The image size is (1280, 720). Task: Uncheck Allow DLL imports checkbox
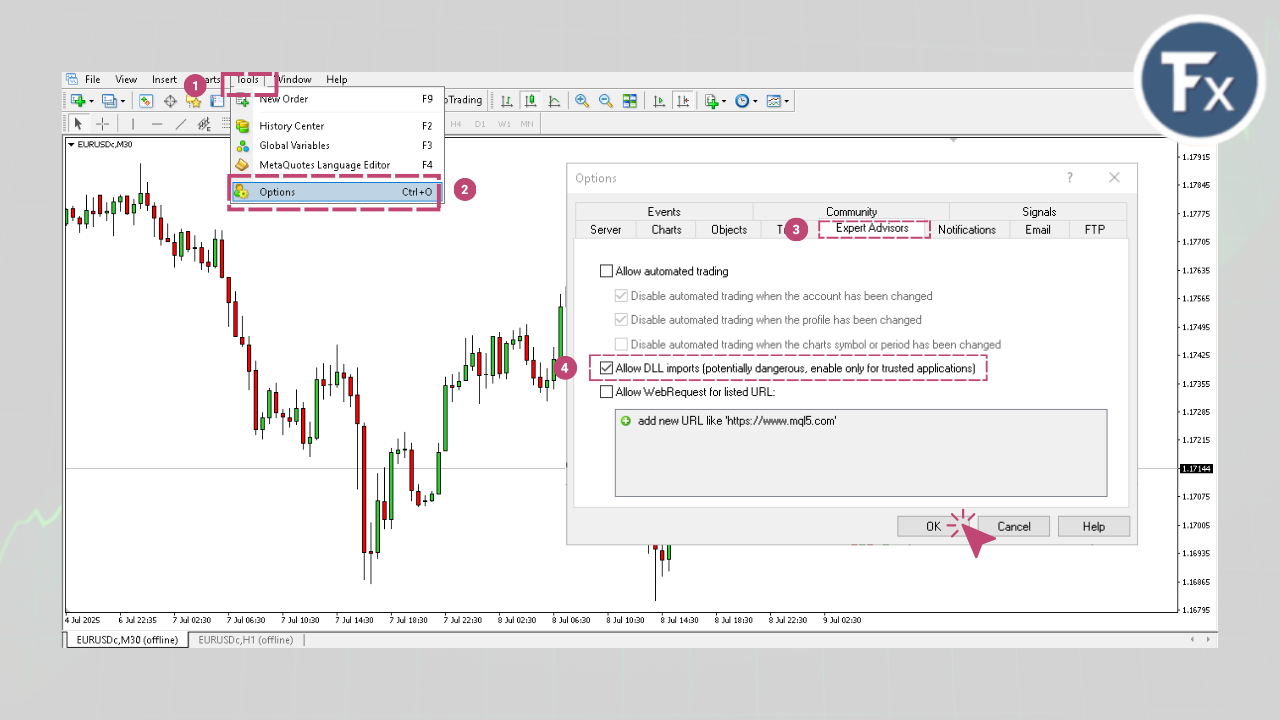click(x=606, y=369)
